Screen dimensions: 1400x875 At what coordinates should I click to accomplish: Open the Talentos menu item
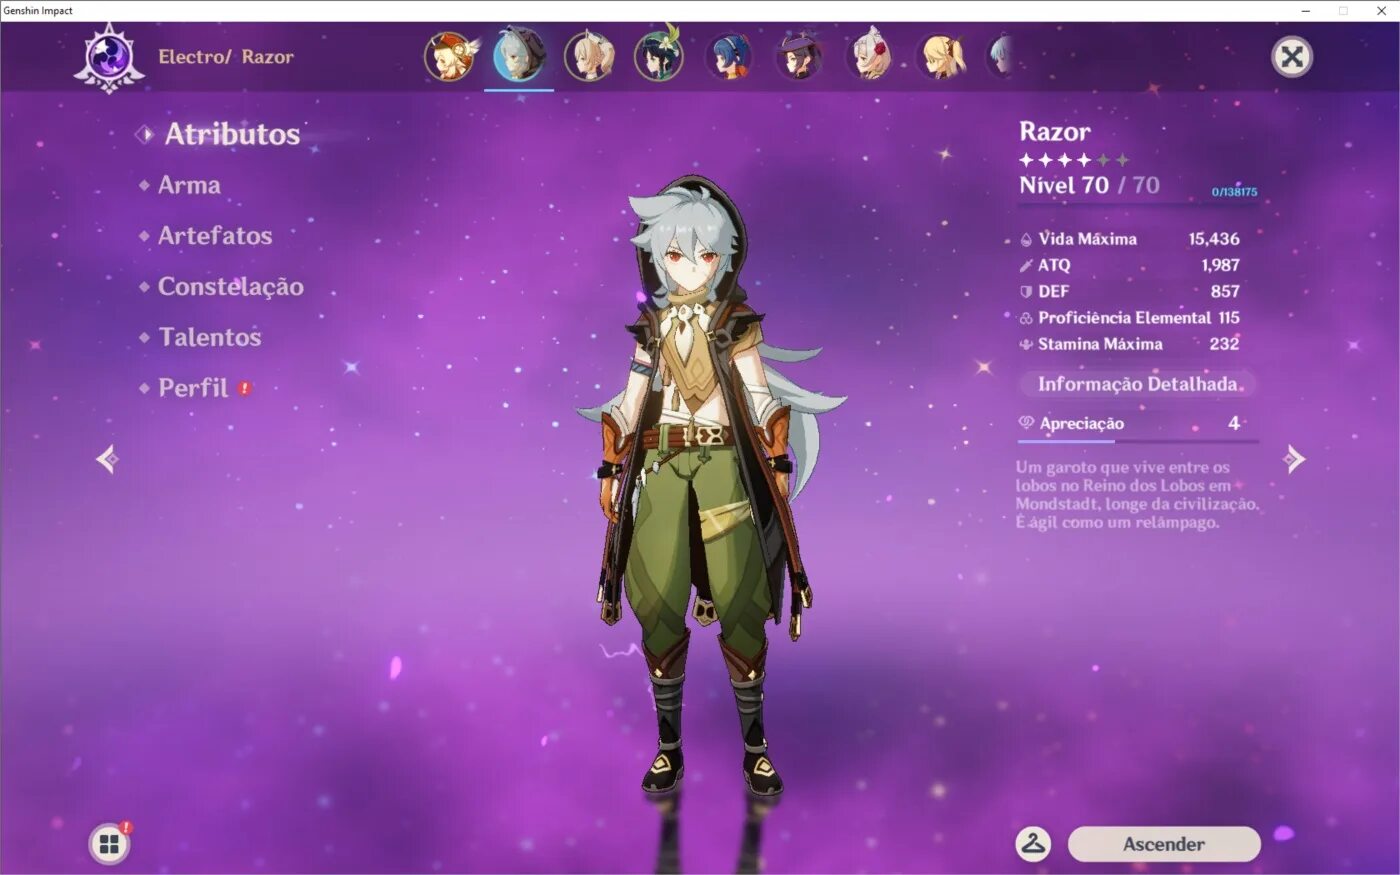(x=209, y=337)
